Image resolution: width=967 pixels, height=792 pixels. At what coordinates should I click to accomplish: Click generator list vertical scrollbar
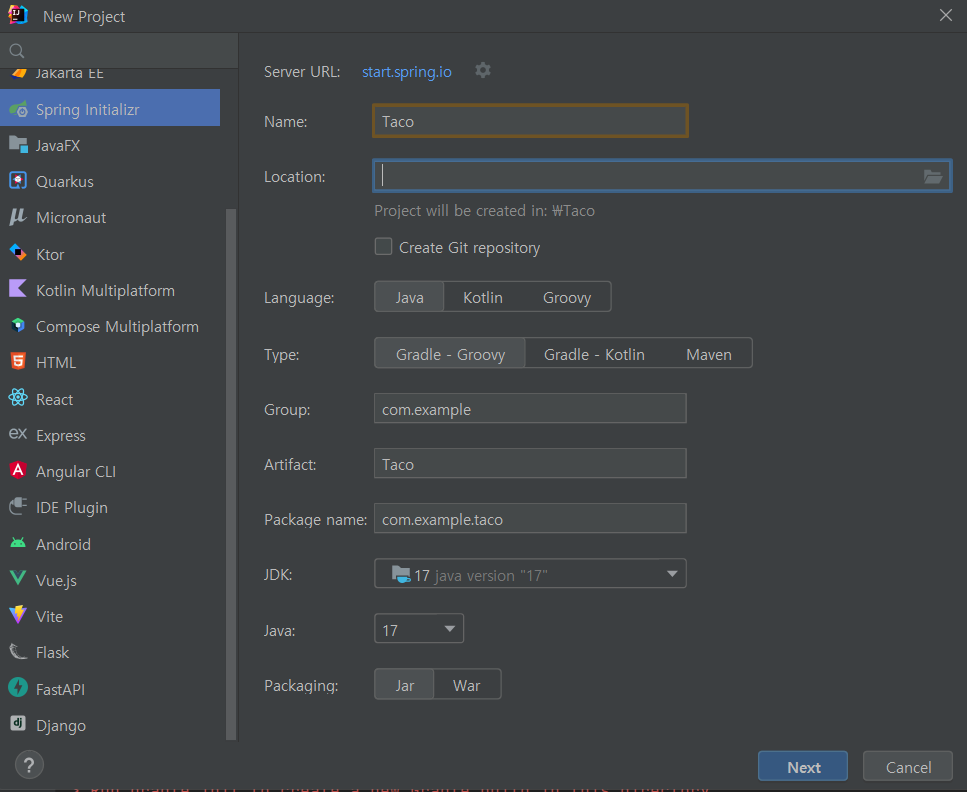[231, 474]
